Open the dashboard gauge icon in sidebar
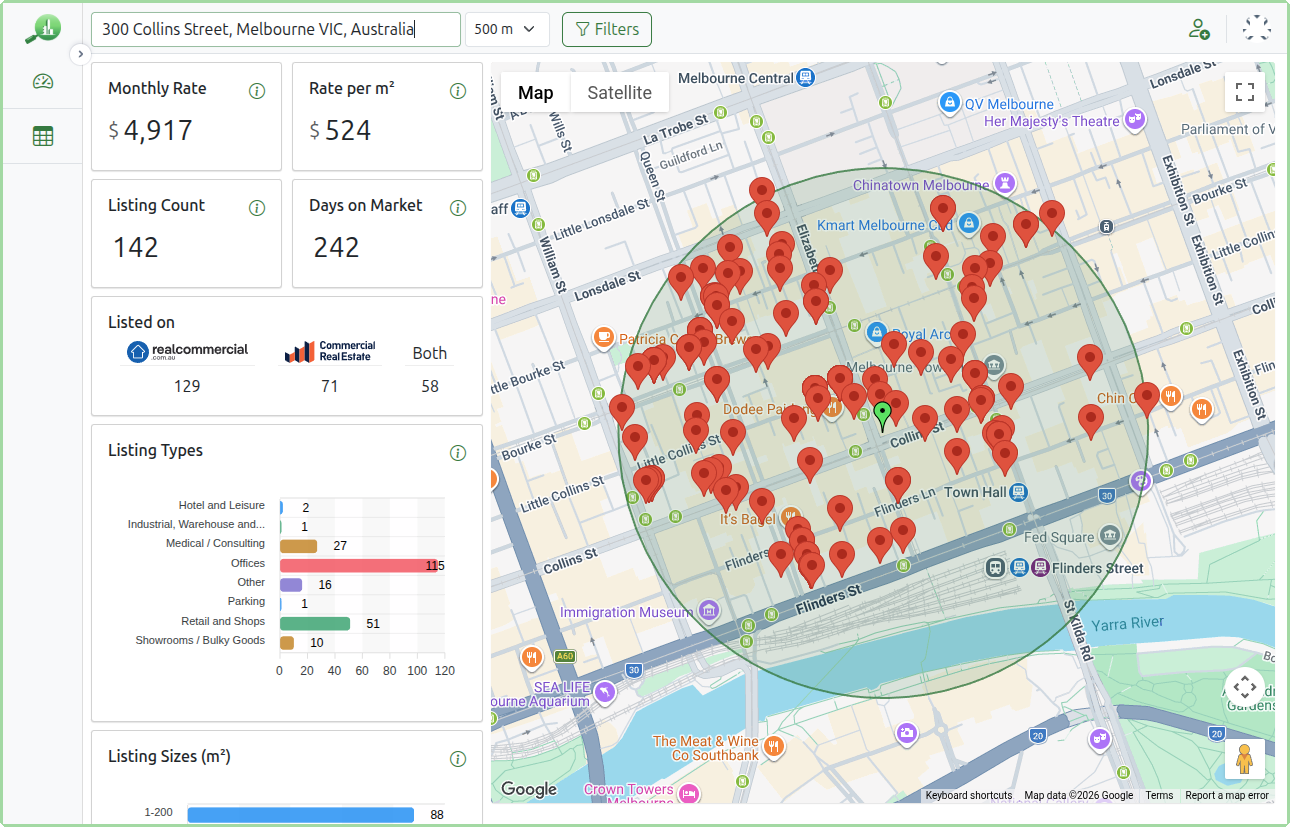 tap(43, 82)
